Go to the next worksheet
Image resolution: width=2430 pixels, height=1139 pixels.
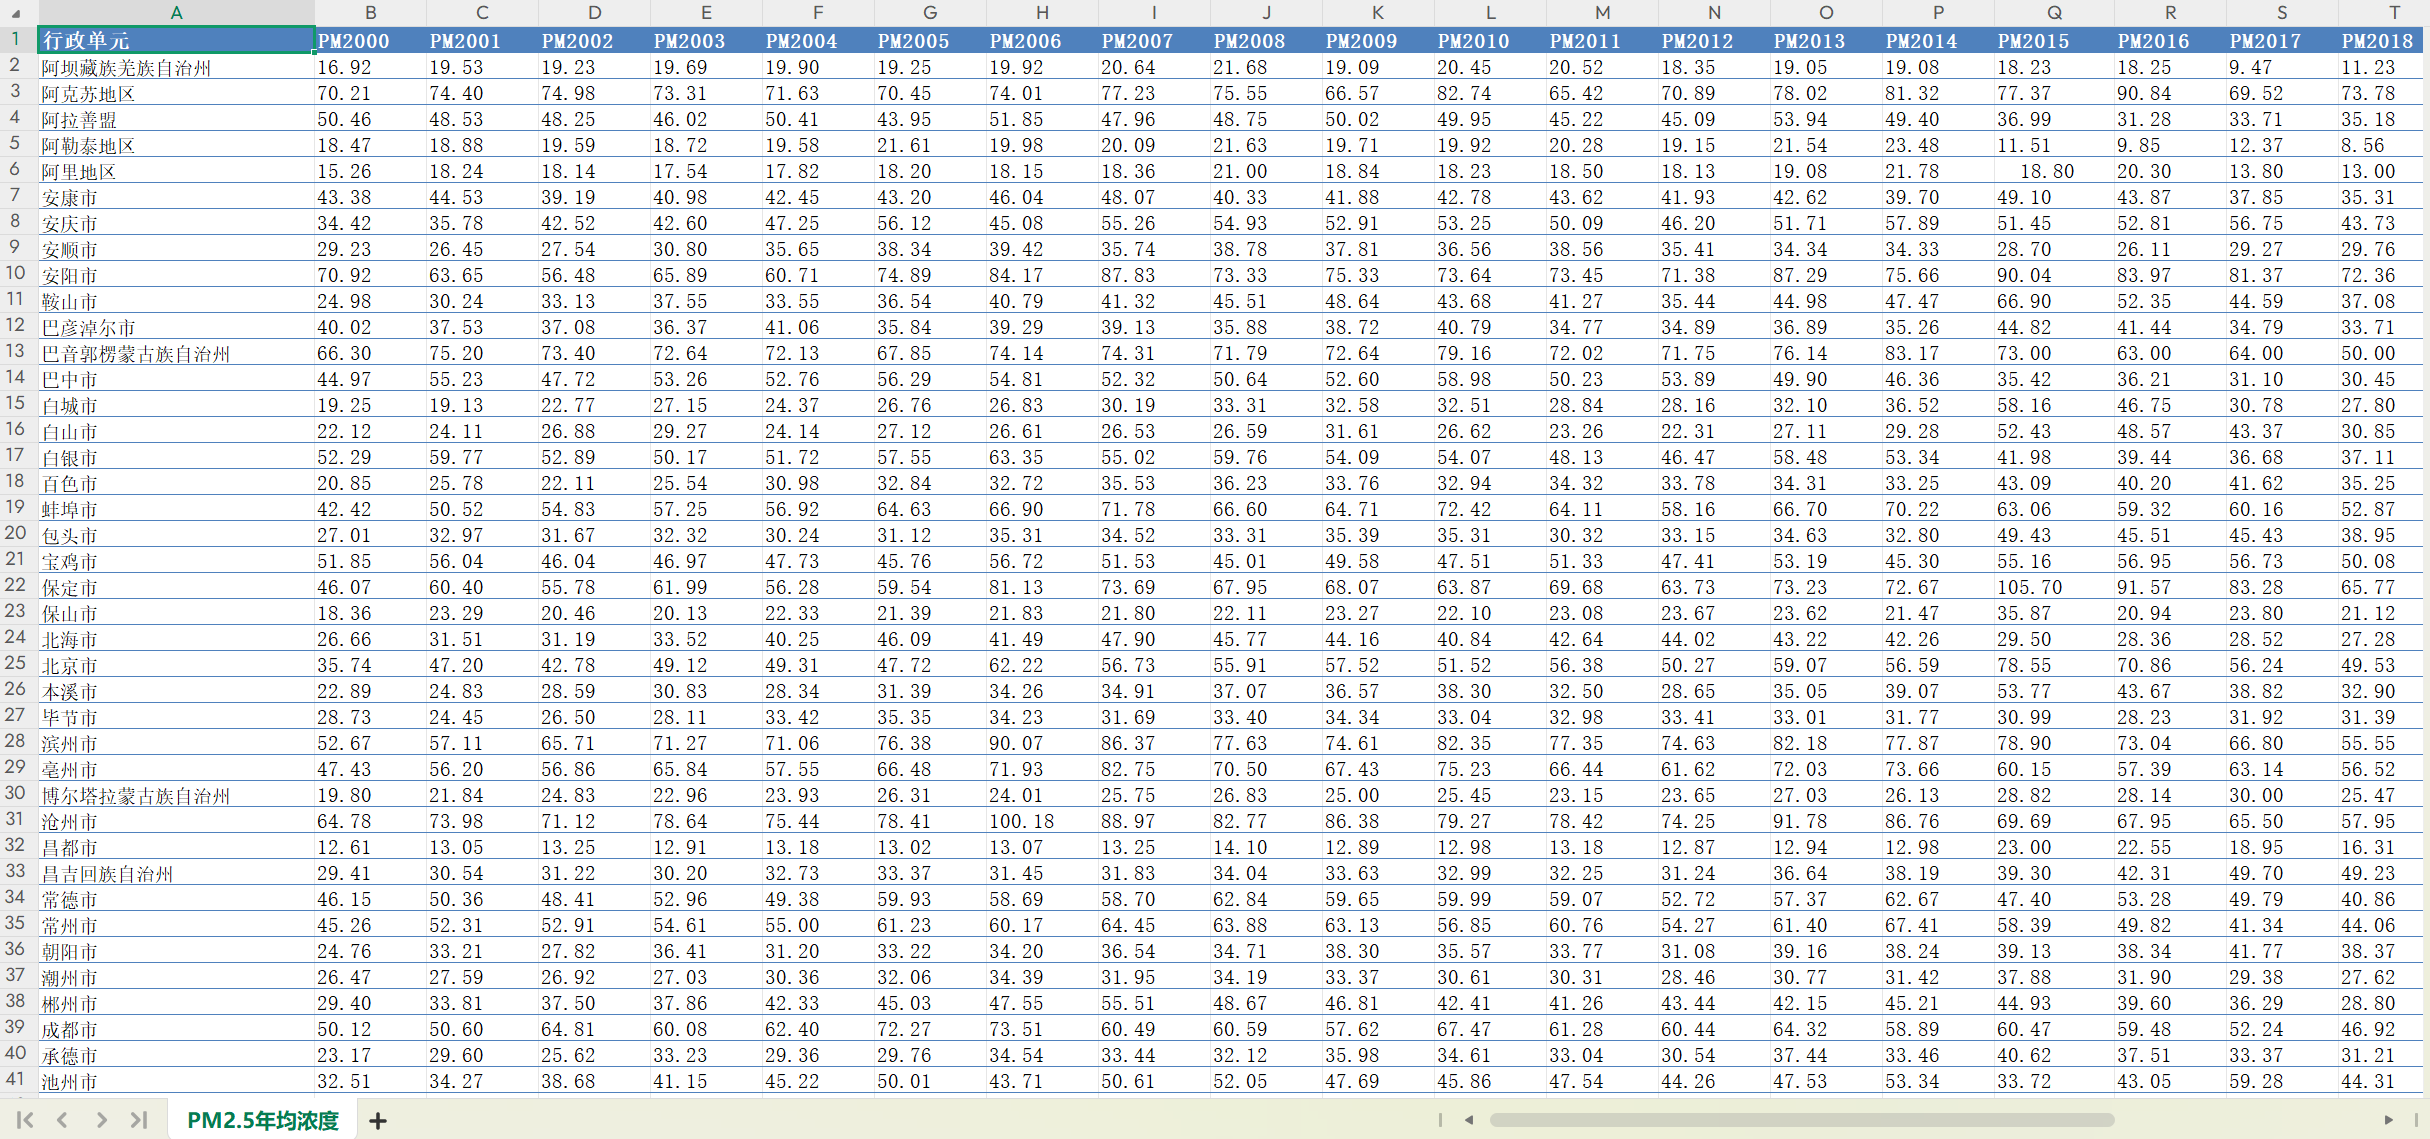(101, 1120)
